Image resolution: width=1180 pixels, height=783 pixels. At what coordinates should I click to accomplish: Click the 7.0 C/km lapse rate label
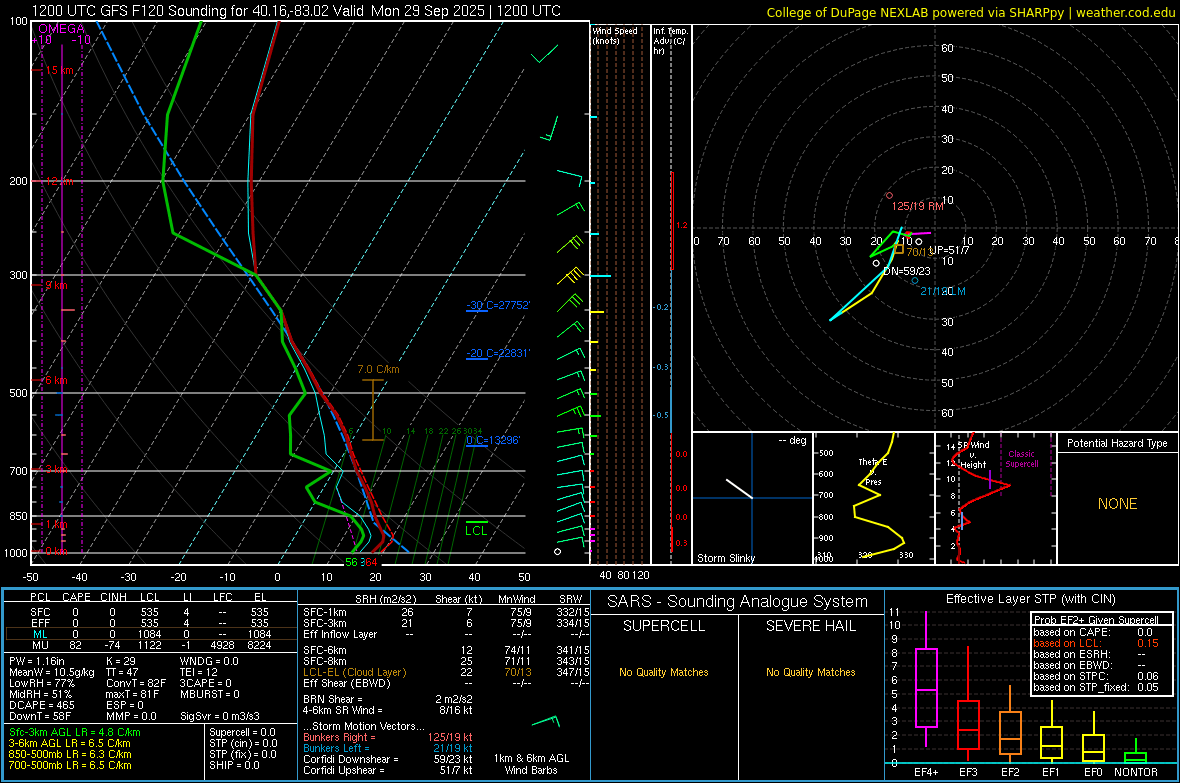379,369
